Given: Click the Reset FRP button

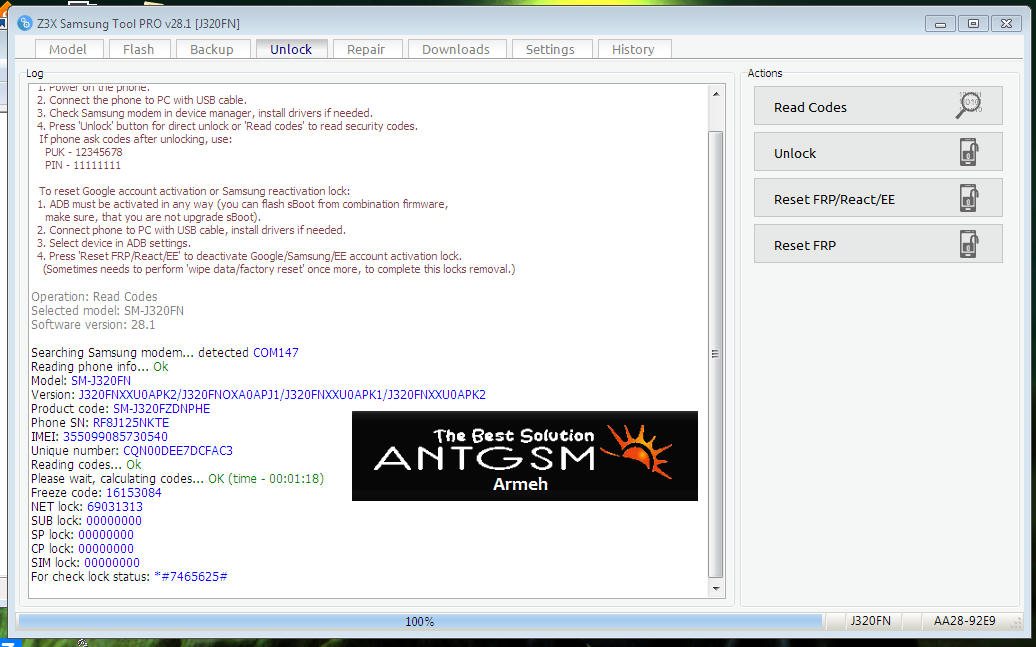Looking at the screenshot, I should [878, 244].
